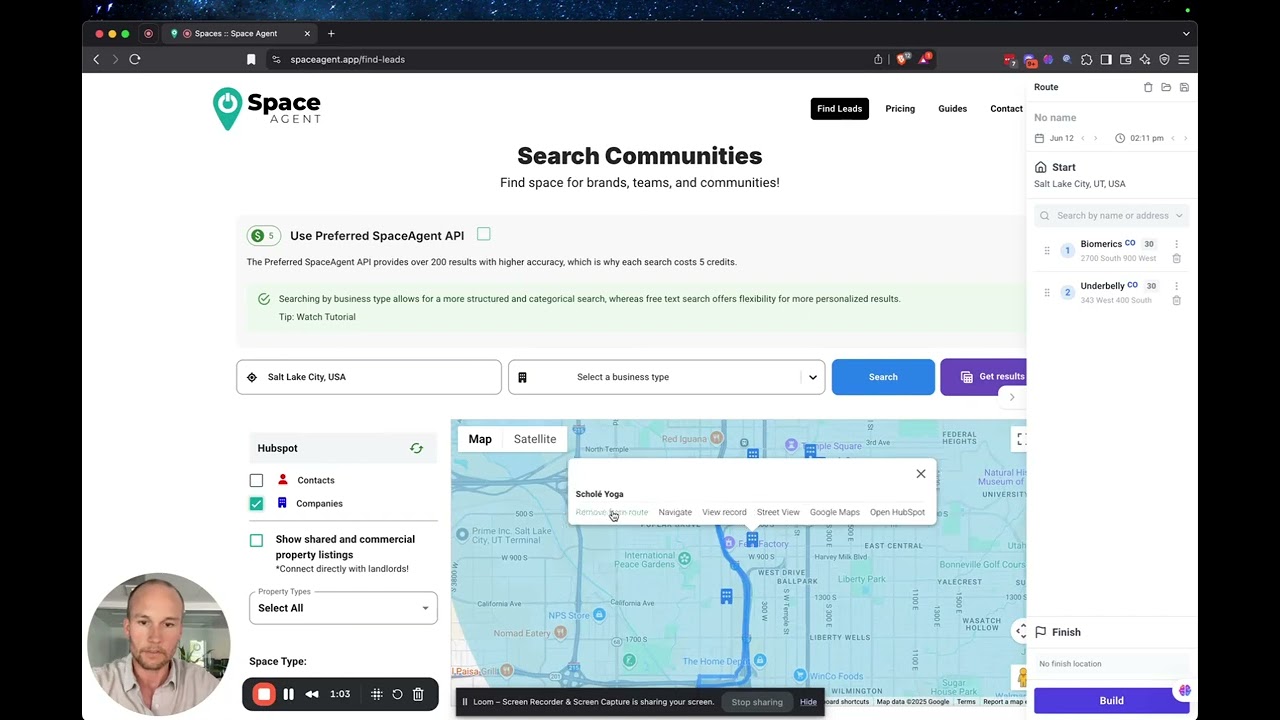Open the Pricing nav item

coord(900,109)
